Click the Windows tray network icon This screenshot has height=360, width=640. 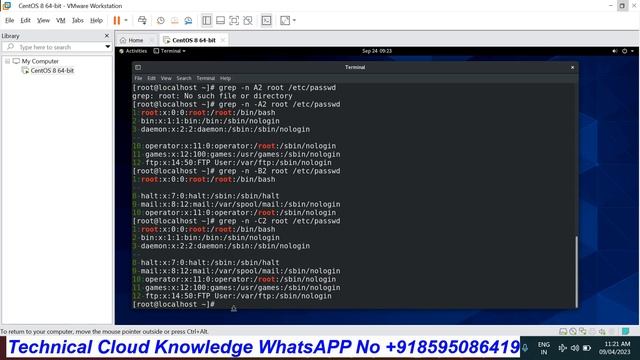(562, 348)
